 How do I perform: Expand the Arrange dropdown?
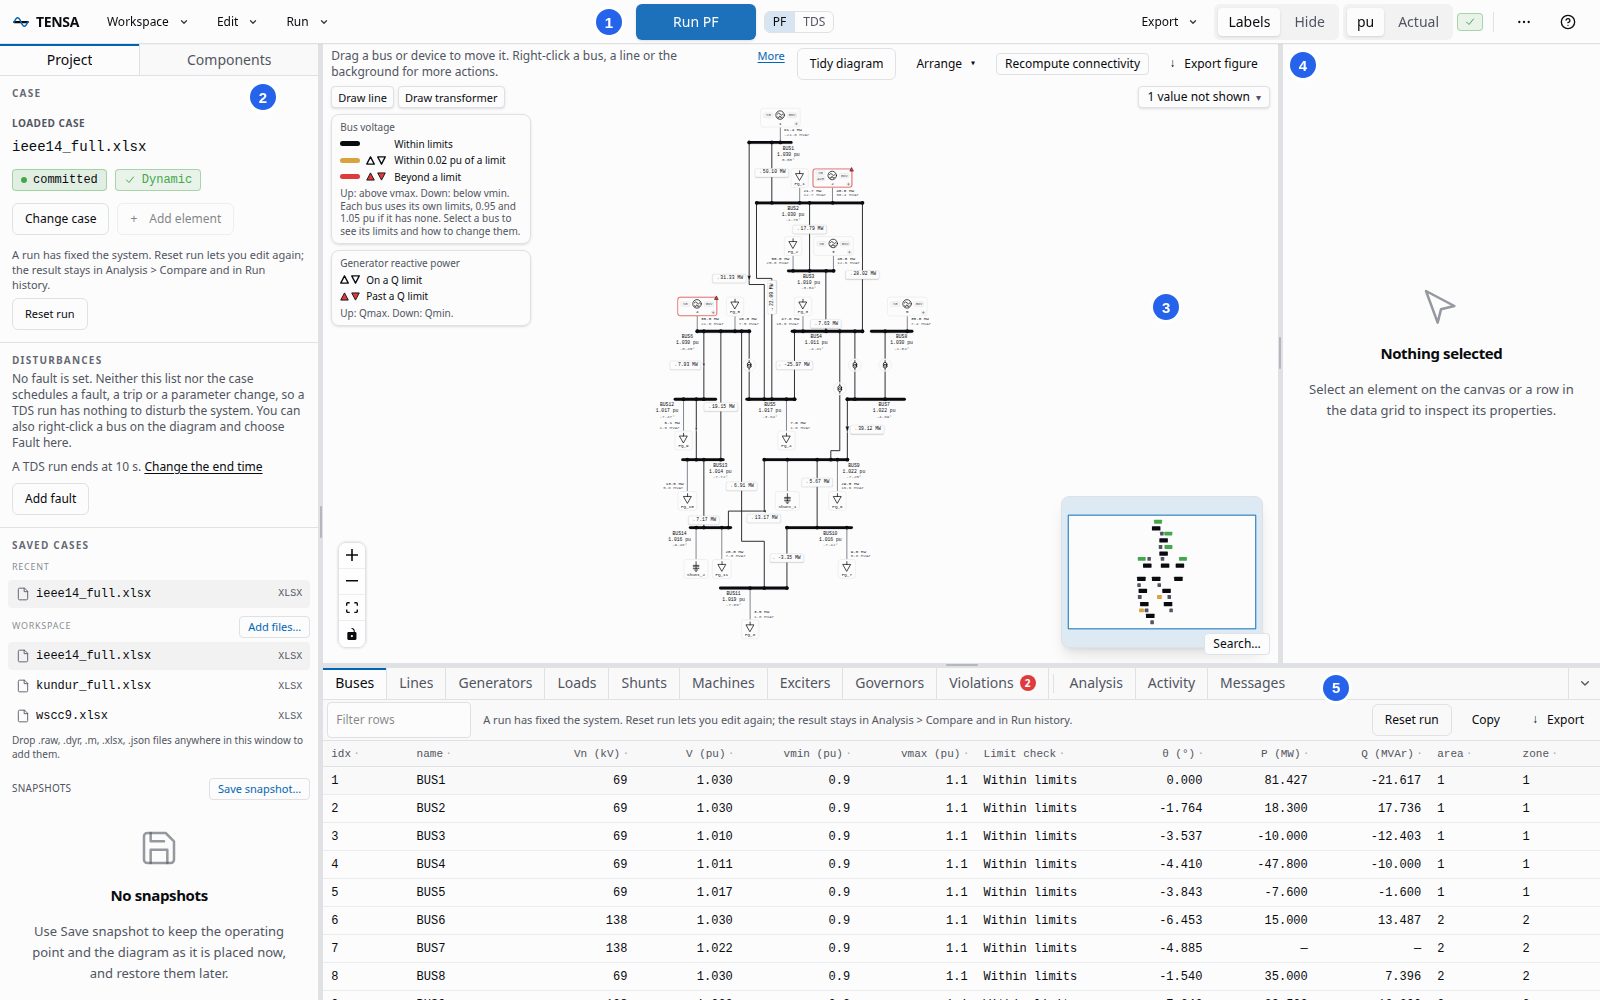click(x=945, y=64)
